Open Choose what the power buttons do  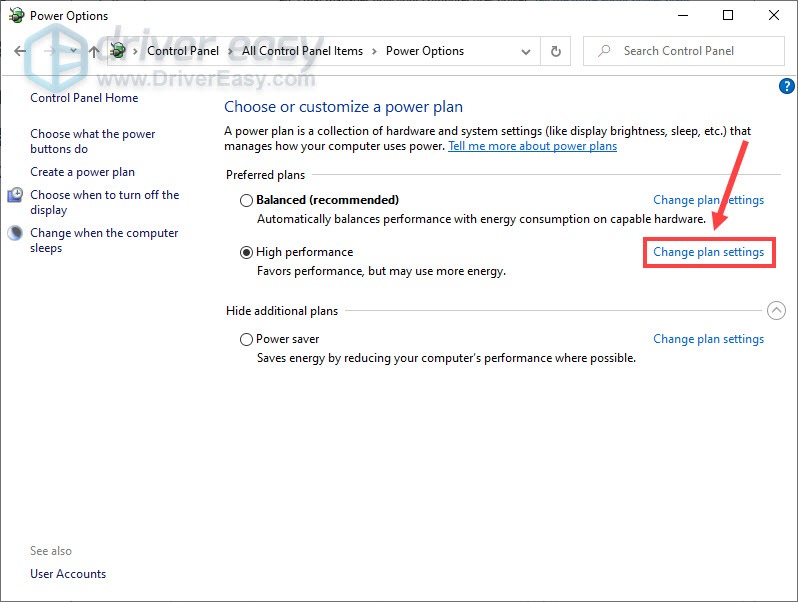93,141
